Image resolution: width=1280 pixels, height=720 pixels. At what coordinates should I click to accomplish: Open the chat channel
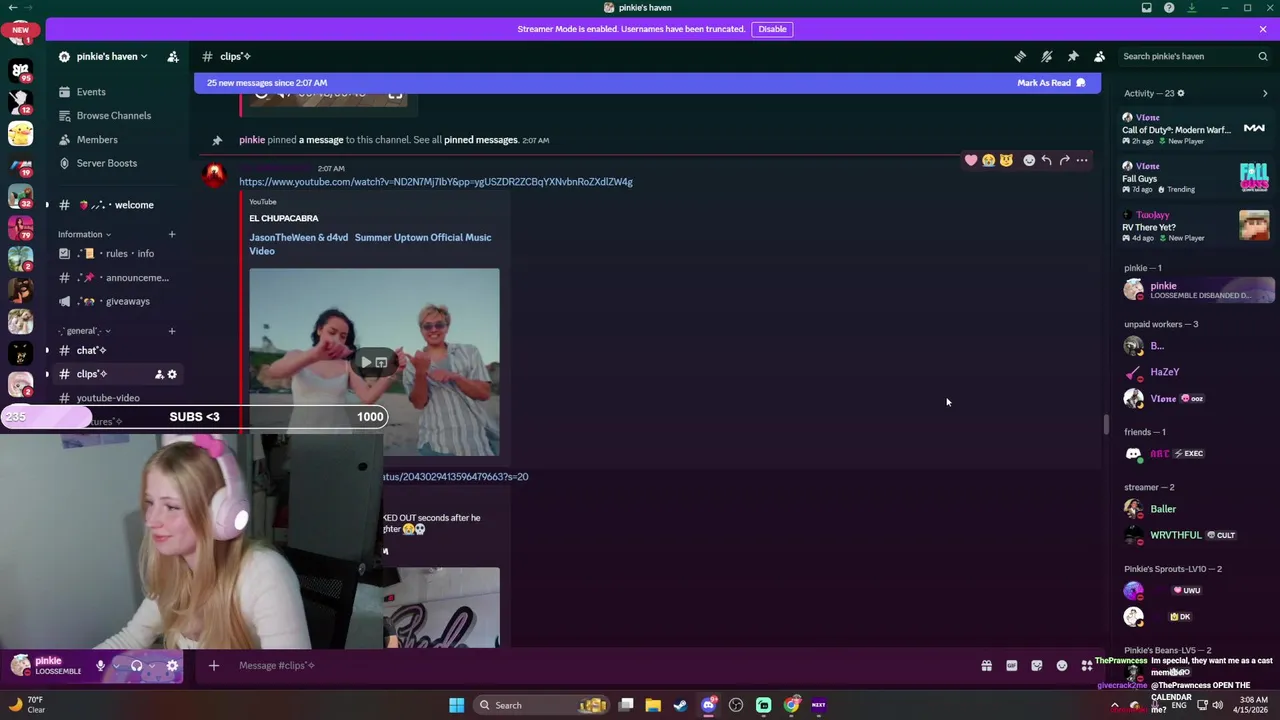[118, 351]
